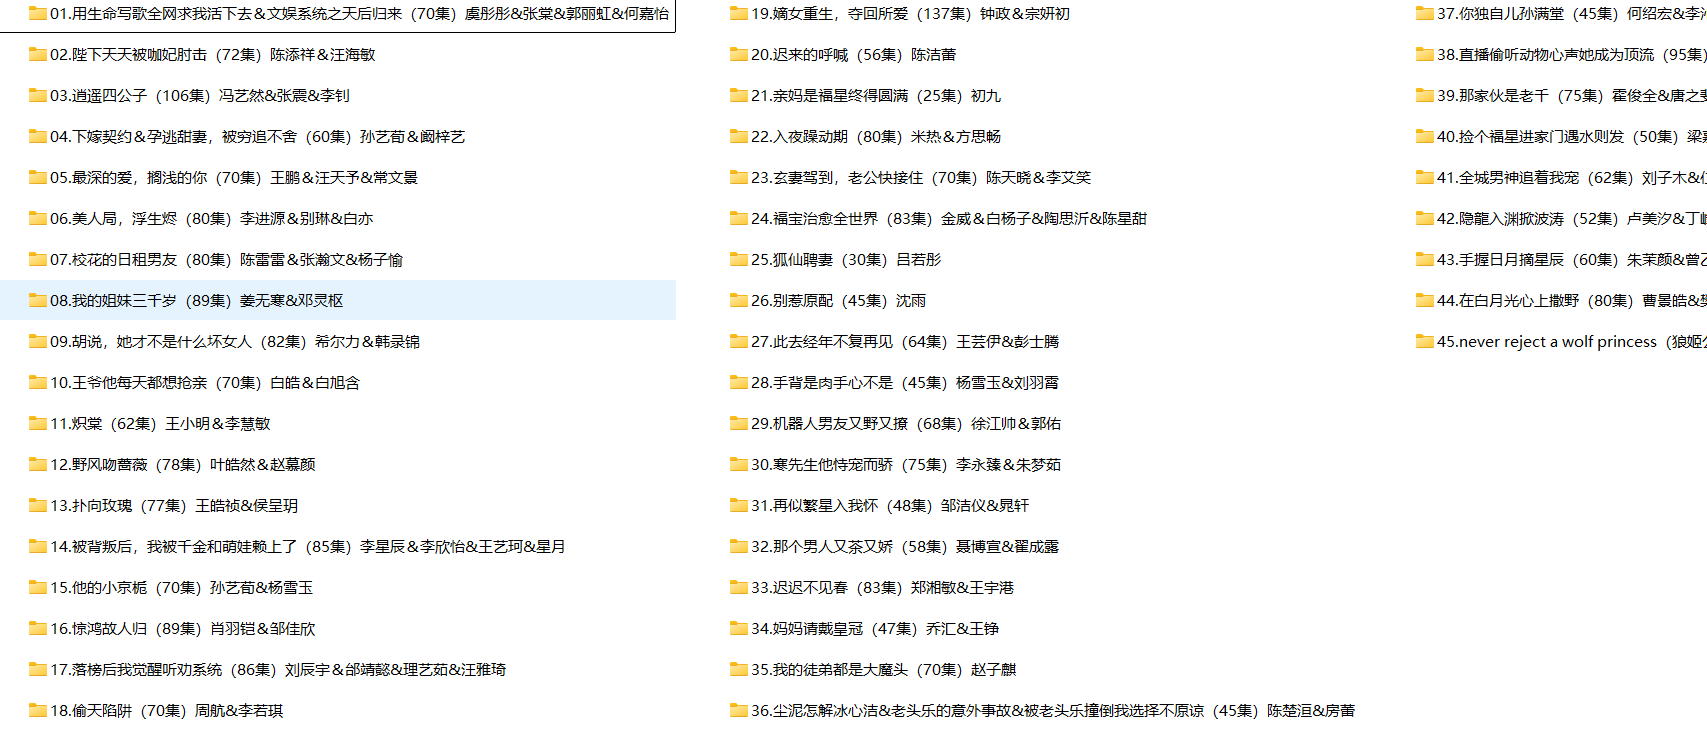Select the folder name 02.陛下天天被咖妃肘击

[129, 54]
